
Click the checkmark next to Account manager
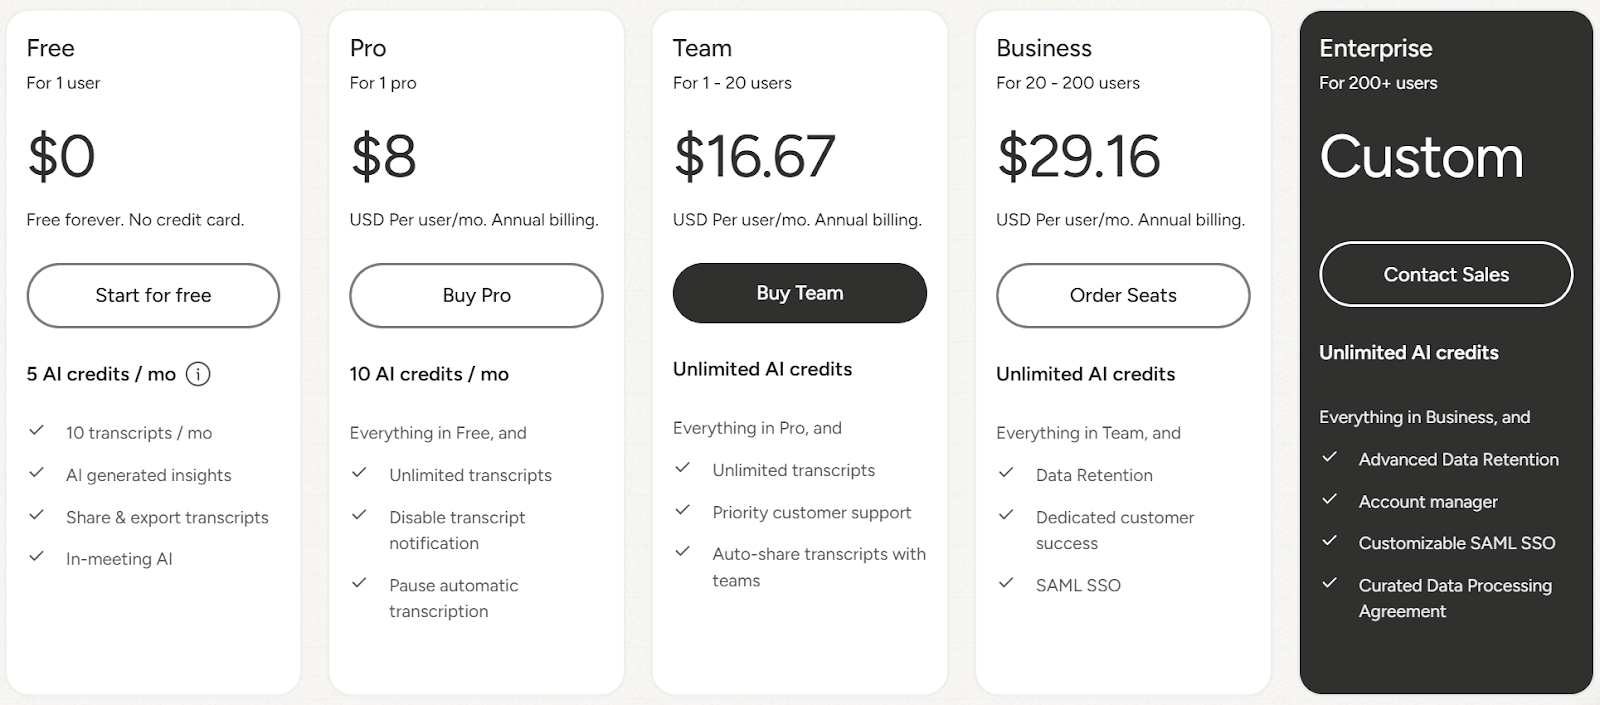tap(1330, 501)
